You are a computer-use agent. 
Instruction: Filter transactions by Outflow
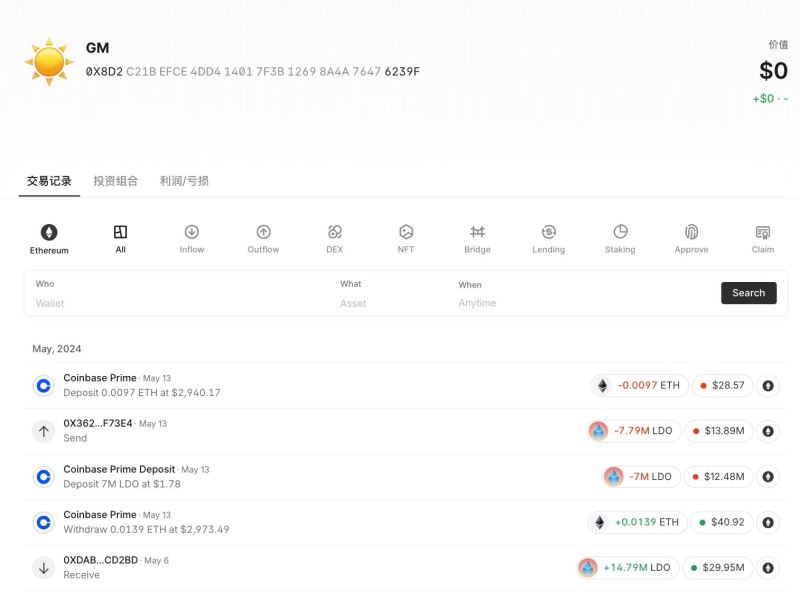tap(263, 232)
